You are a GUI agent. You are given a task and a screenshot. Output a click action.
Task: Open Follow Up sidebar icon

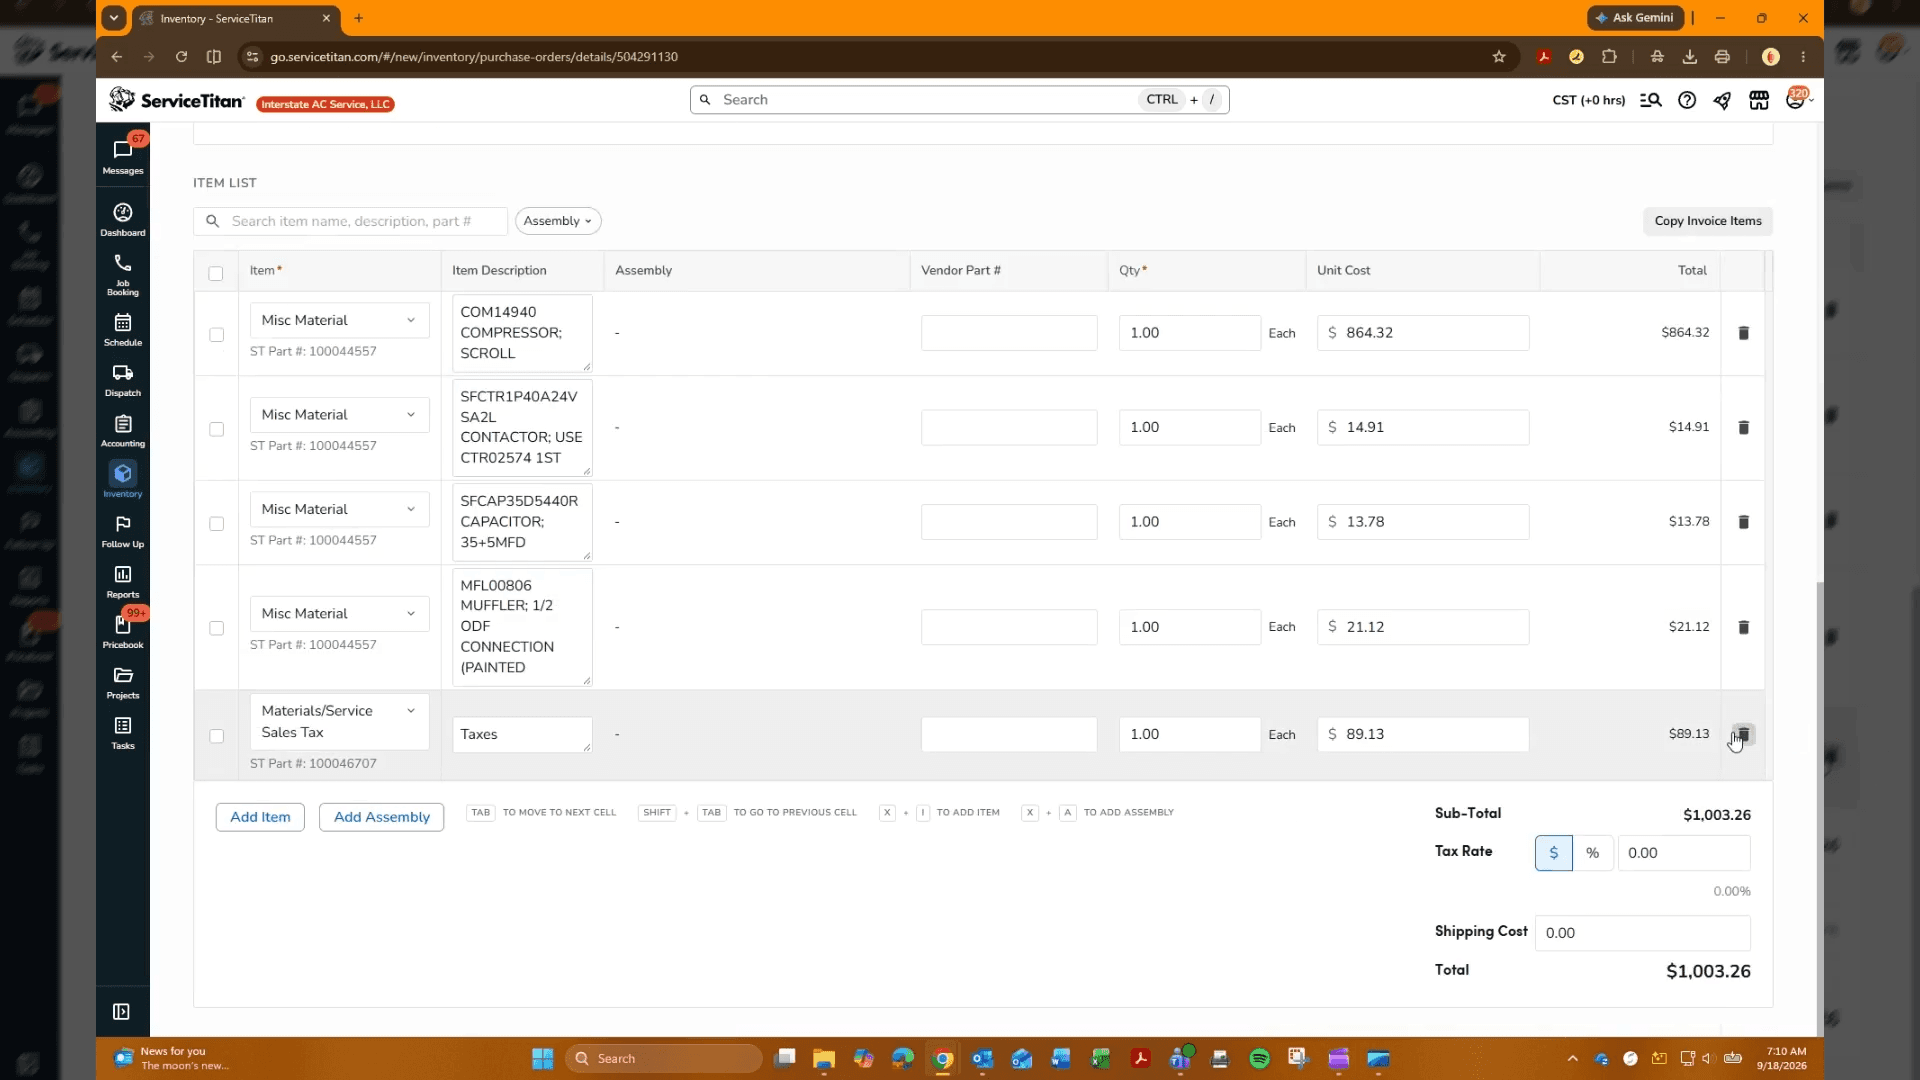[x=123, y=531]
